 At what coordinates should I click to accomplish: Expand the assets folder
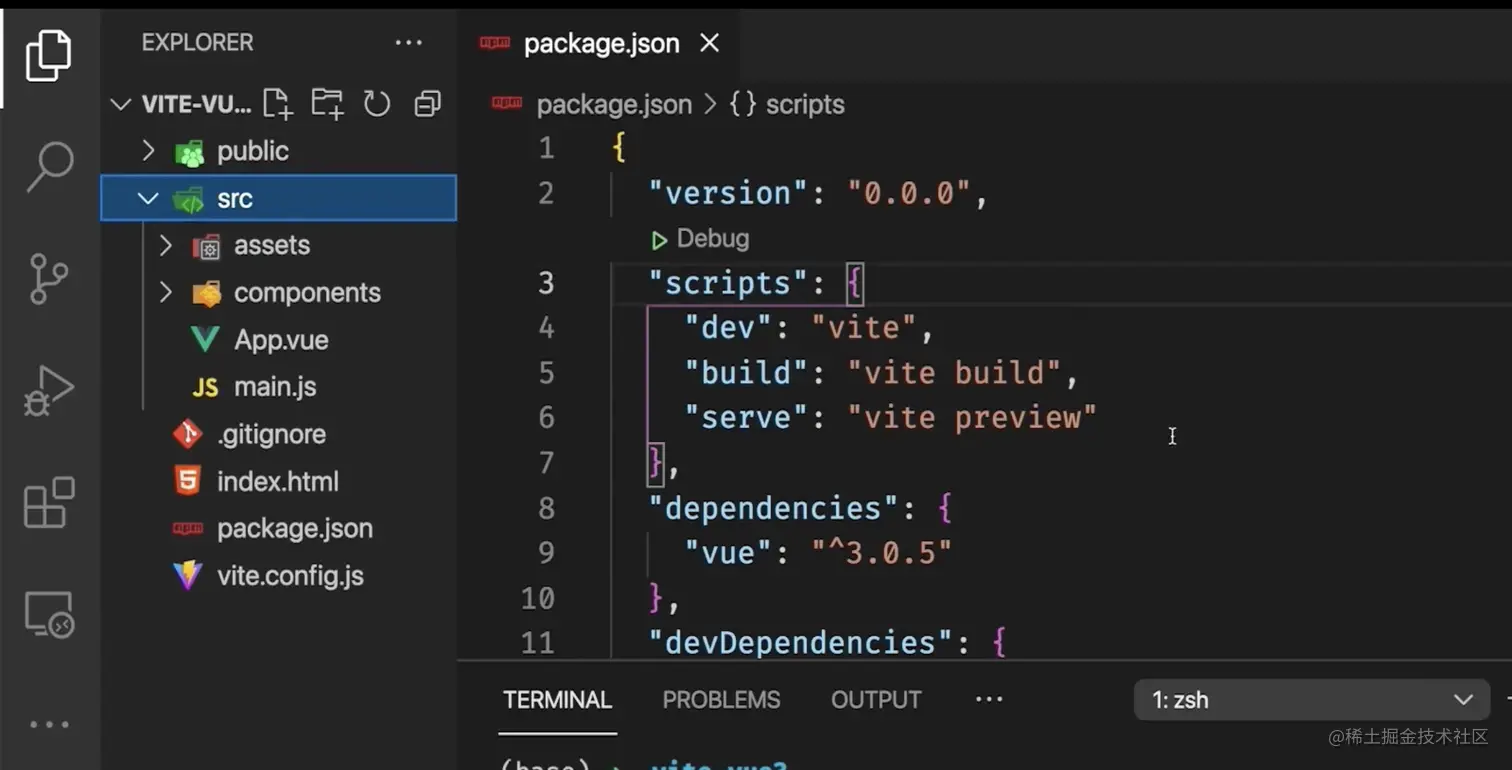165,245
